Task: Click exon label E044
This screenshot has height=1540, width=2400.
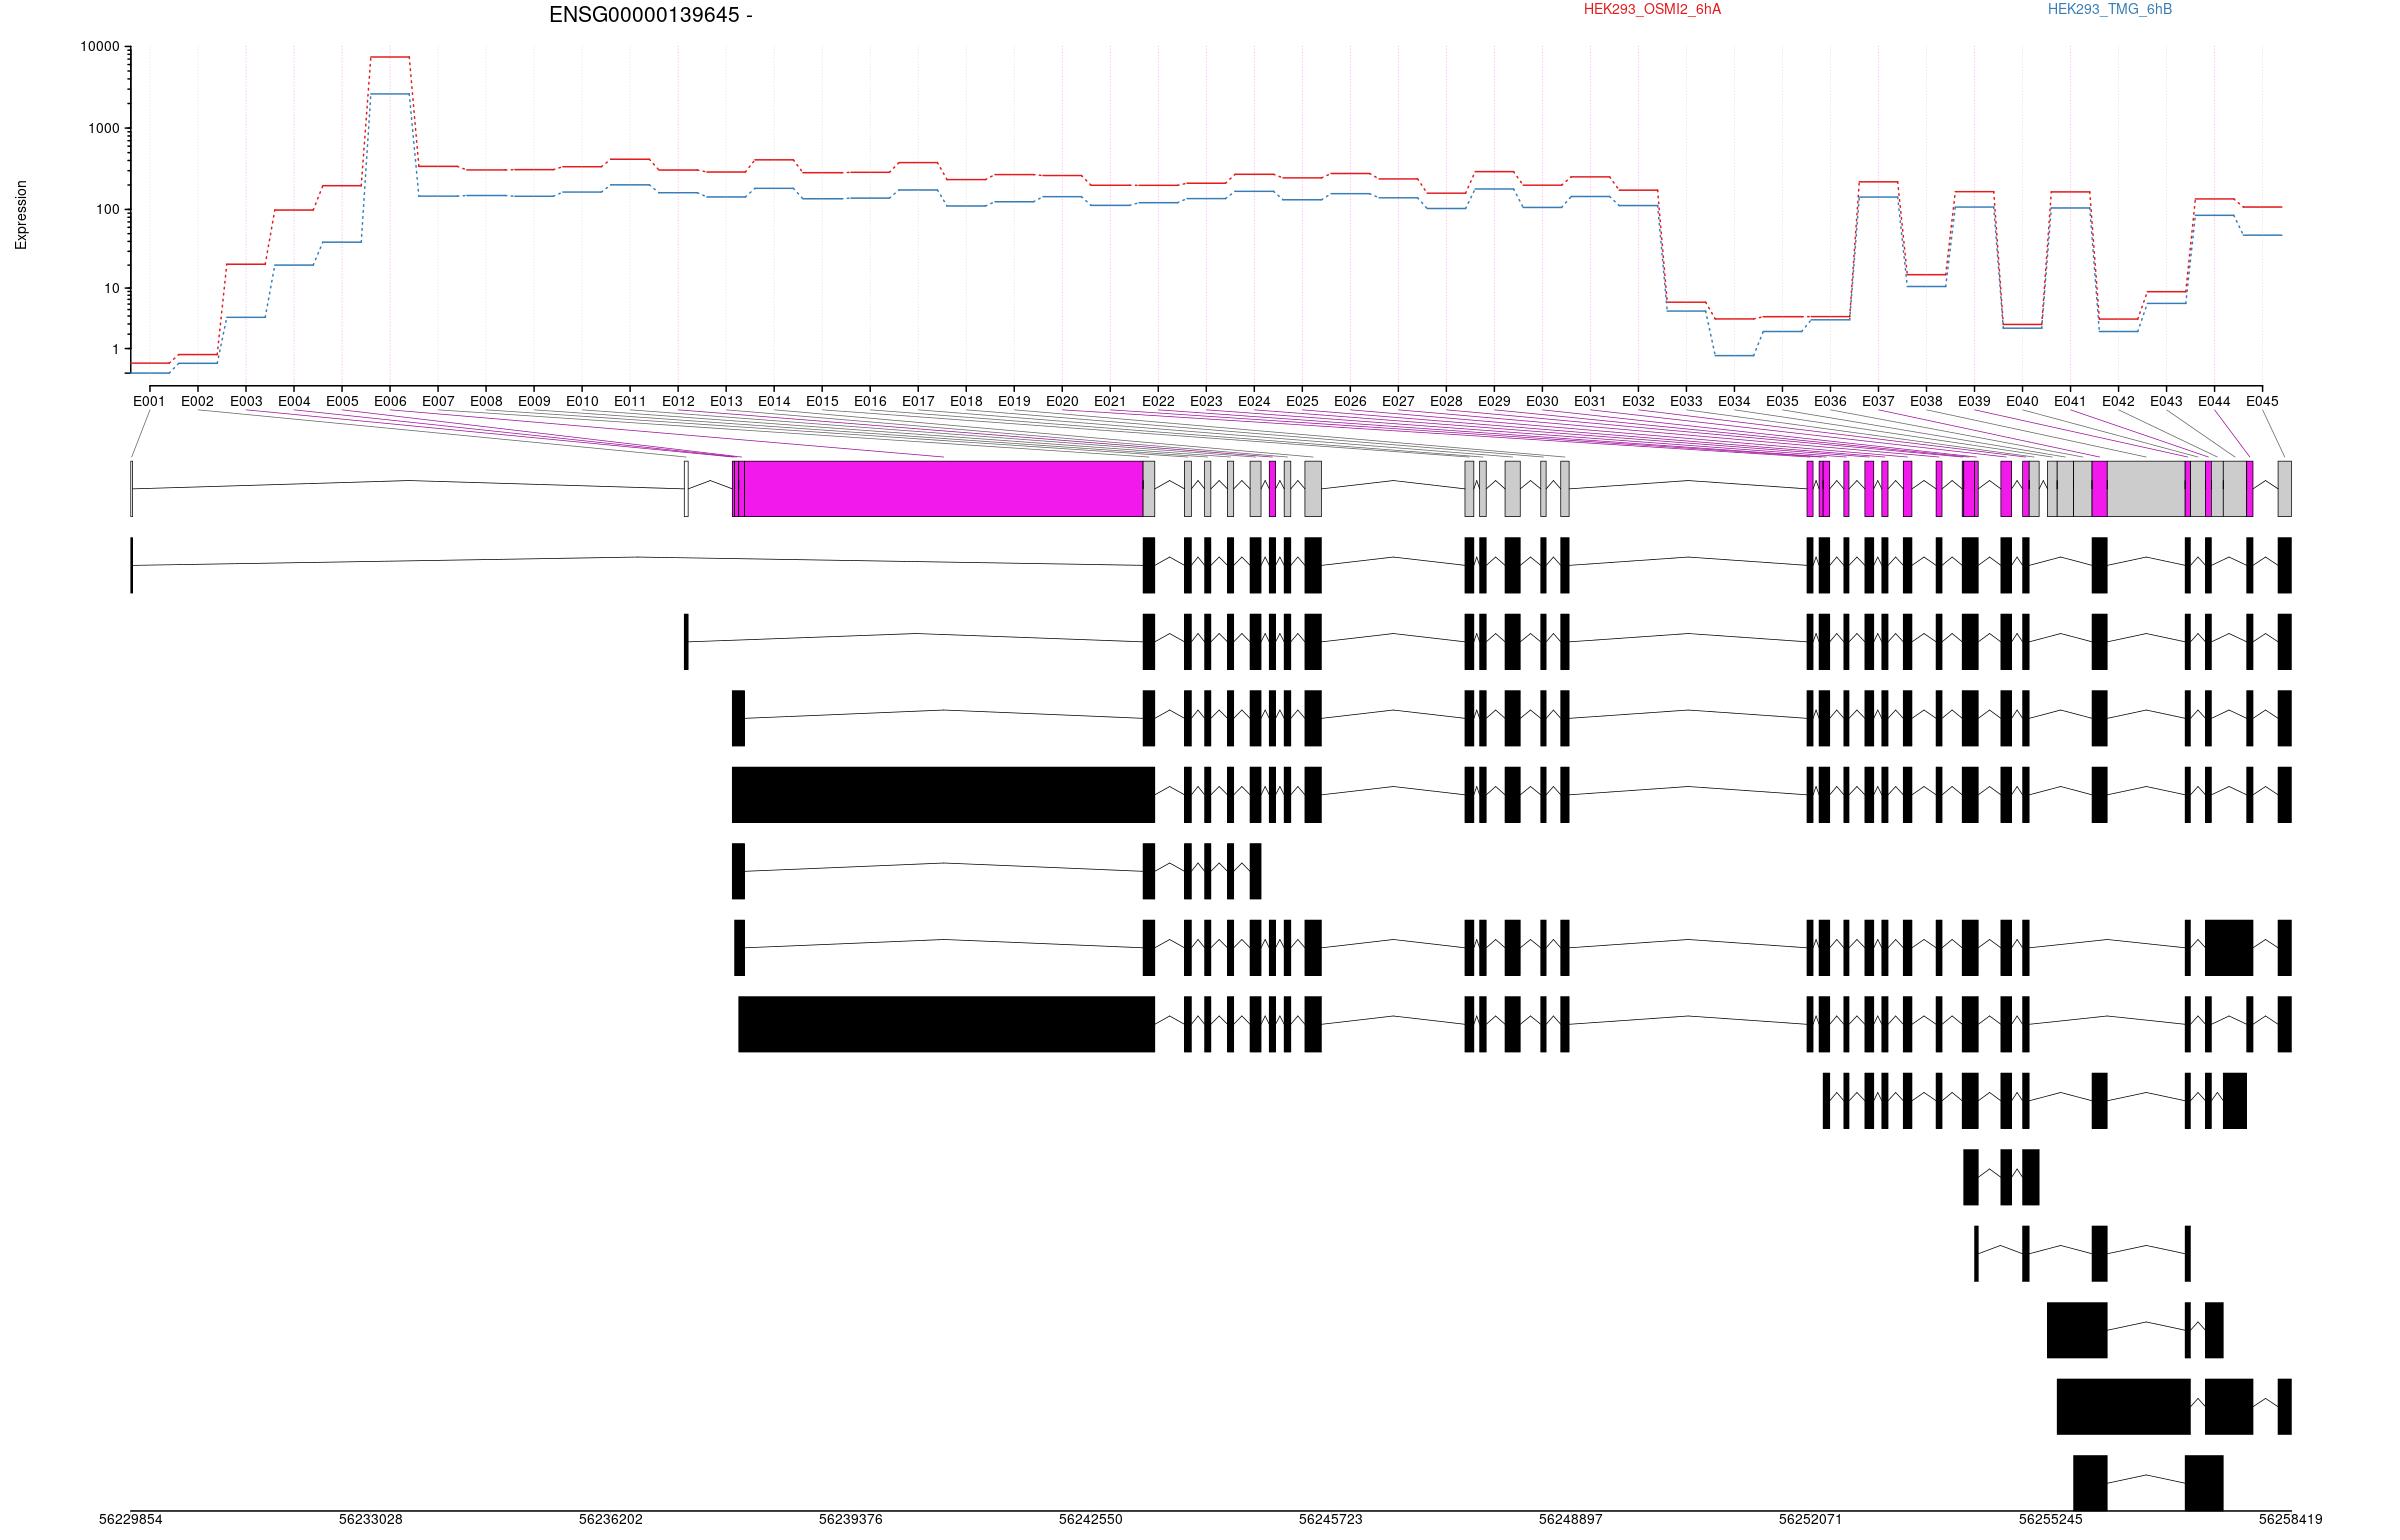Action: [2214, 402]
